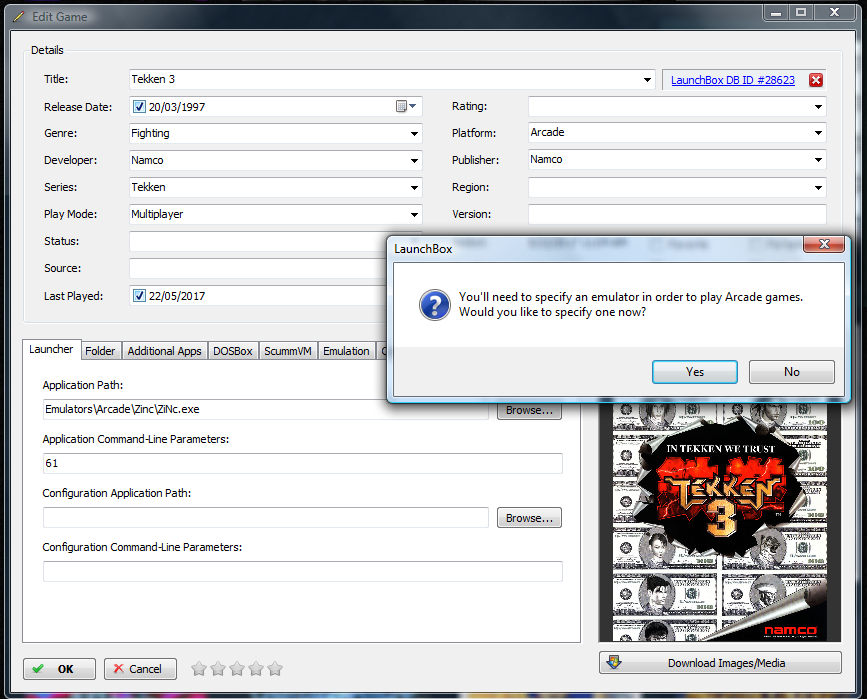The image size is (867, 699).
Task: Click Yes to specify an emulator
Action: coord(694,372)
